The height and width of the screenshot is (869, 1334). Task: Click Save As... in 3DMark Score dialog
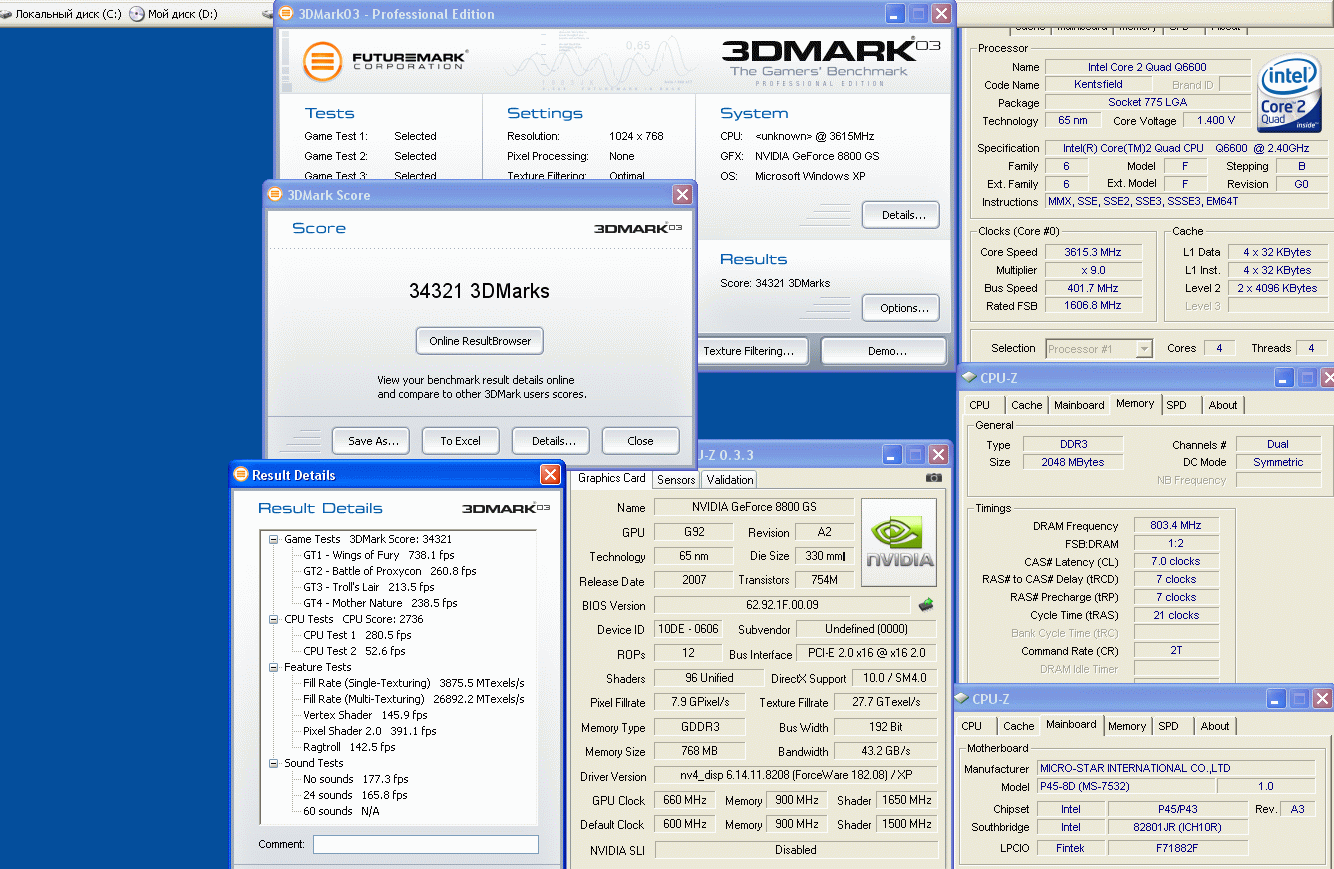pos(373,441)
